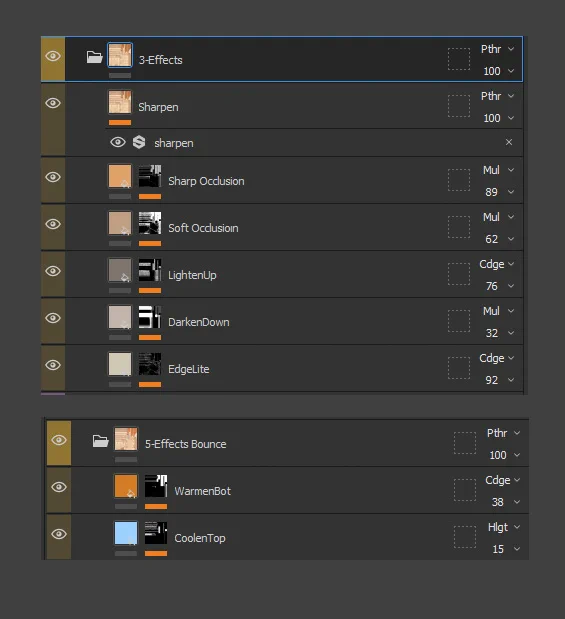Open opacity 32 dropdown for DarkenDown
565x619 pixels.
tap(500, 333)
